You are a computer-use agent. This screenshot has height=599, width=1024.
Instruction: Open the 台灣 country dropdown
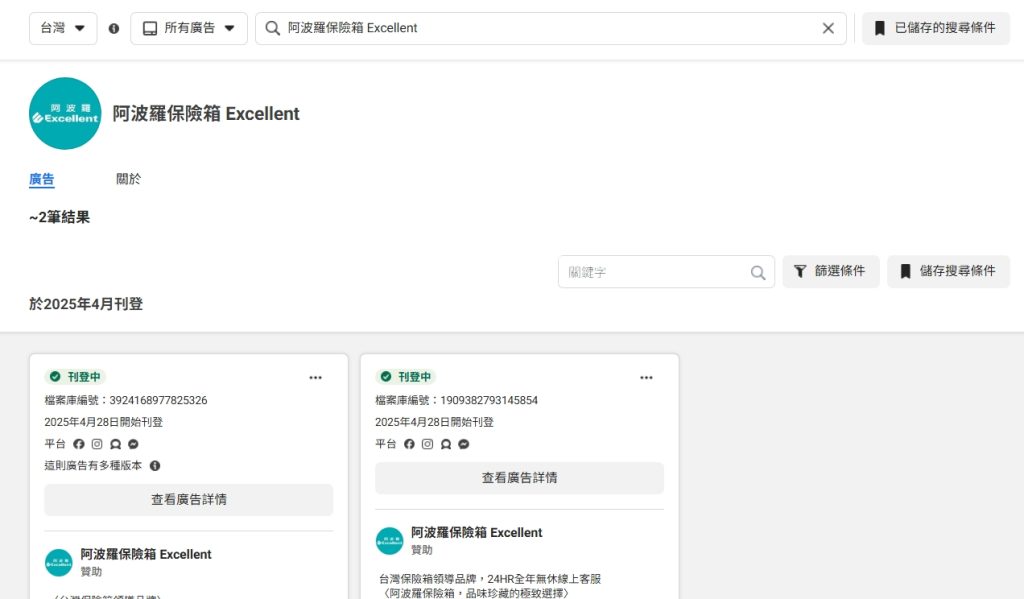point(63,28)
